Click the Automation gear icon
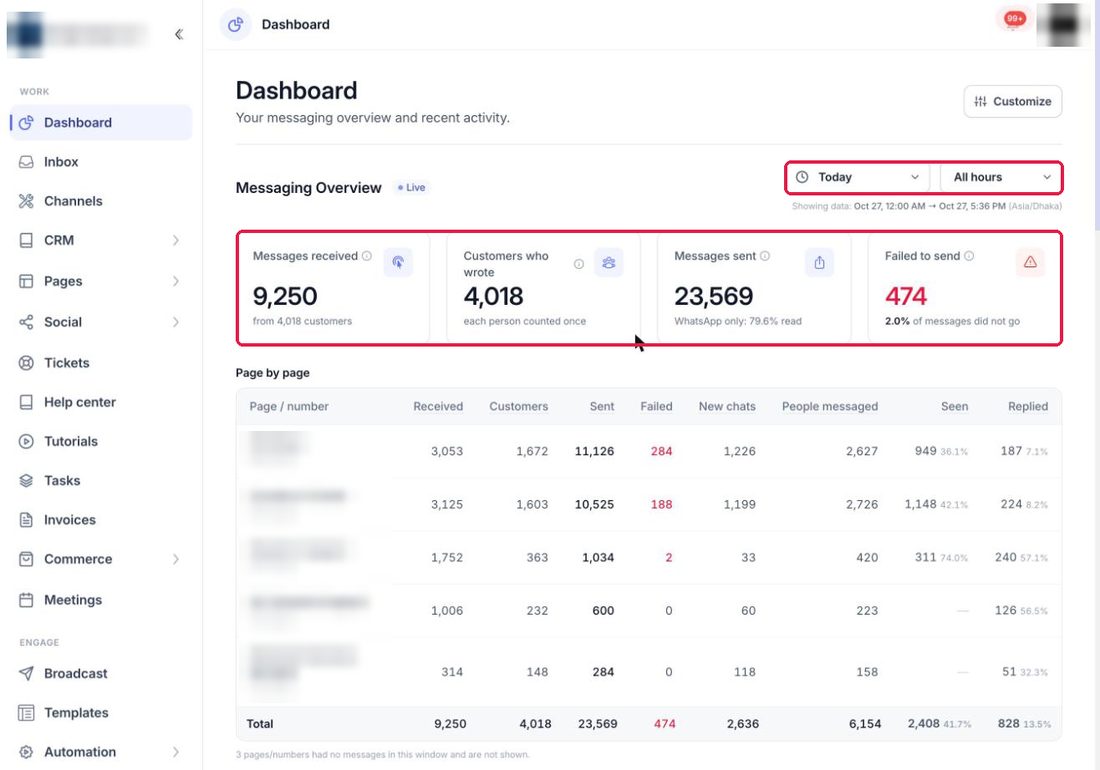The height and width of the screenshot is (770, 1100). click(26, 752)
